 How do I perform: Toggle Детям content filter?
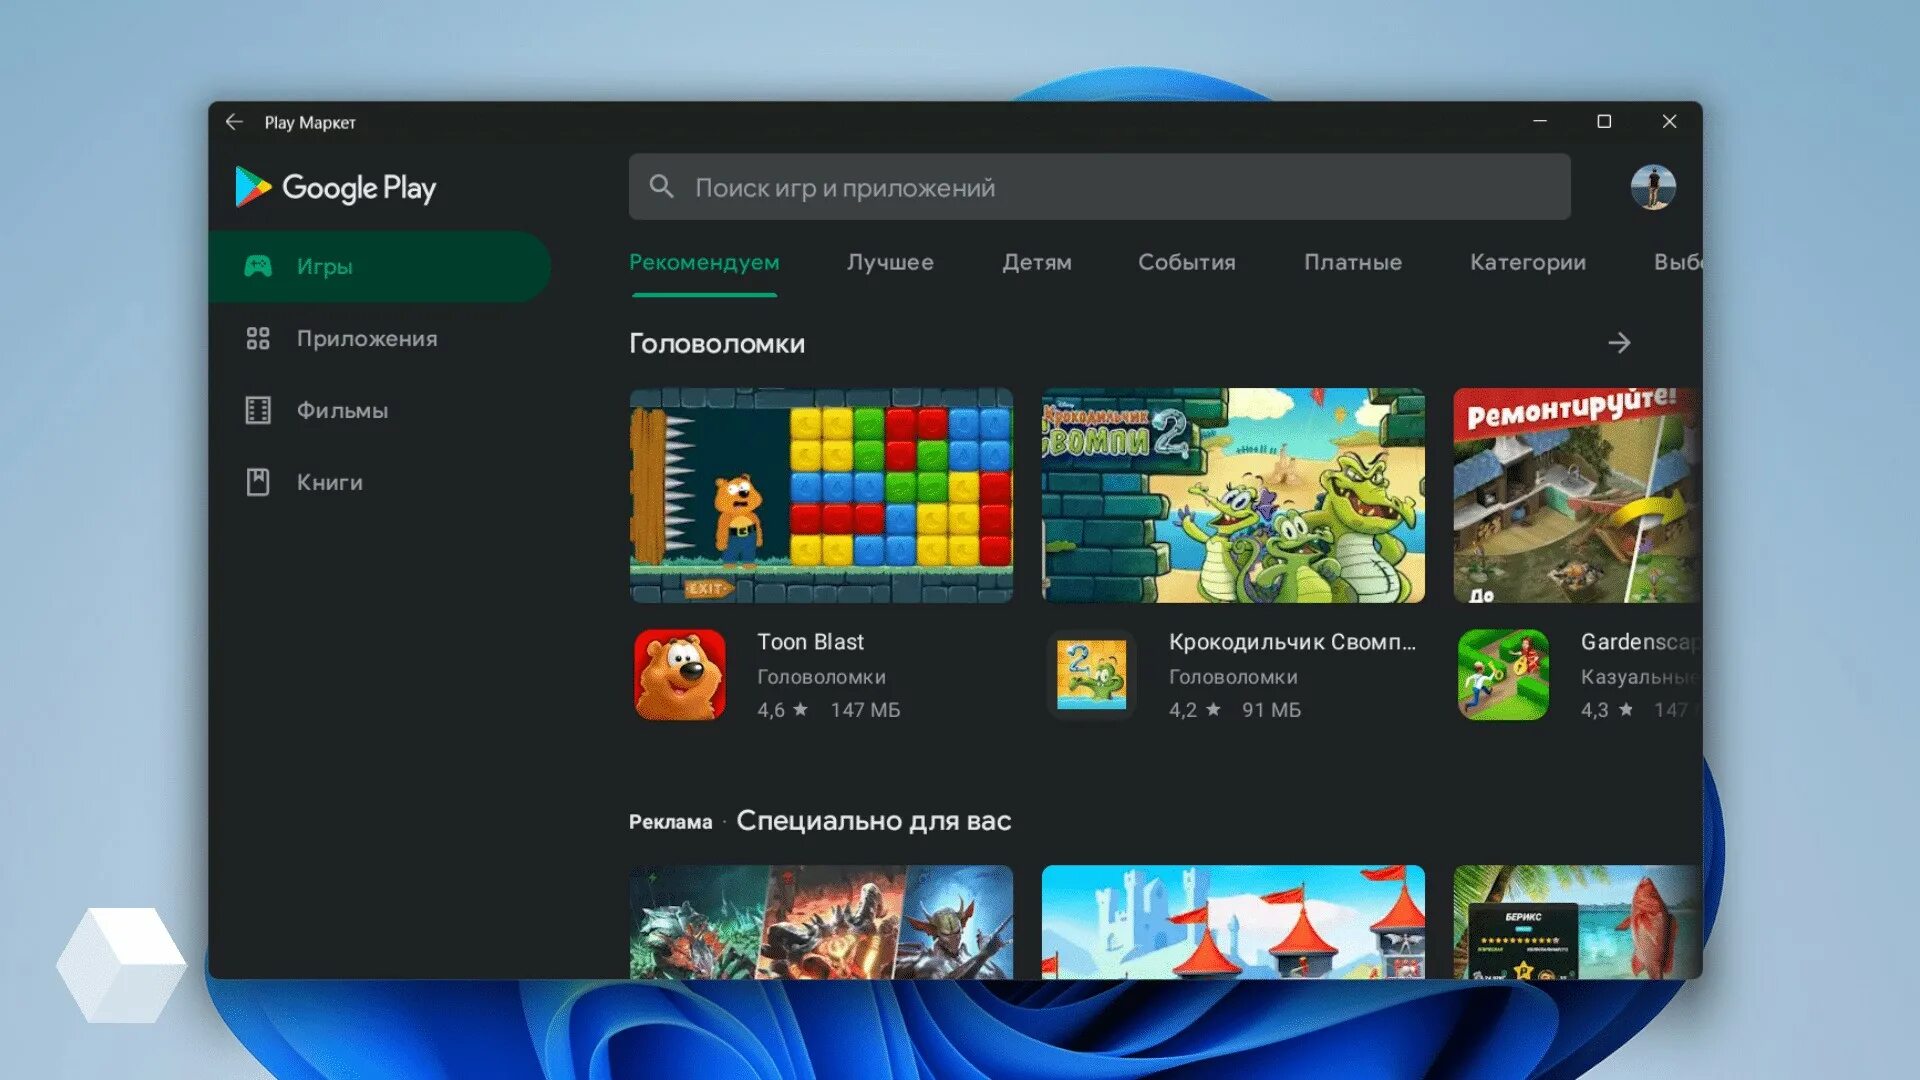tap(1036, 262)
